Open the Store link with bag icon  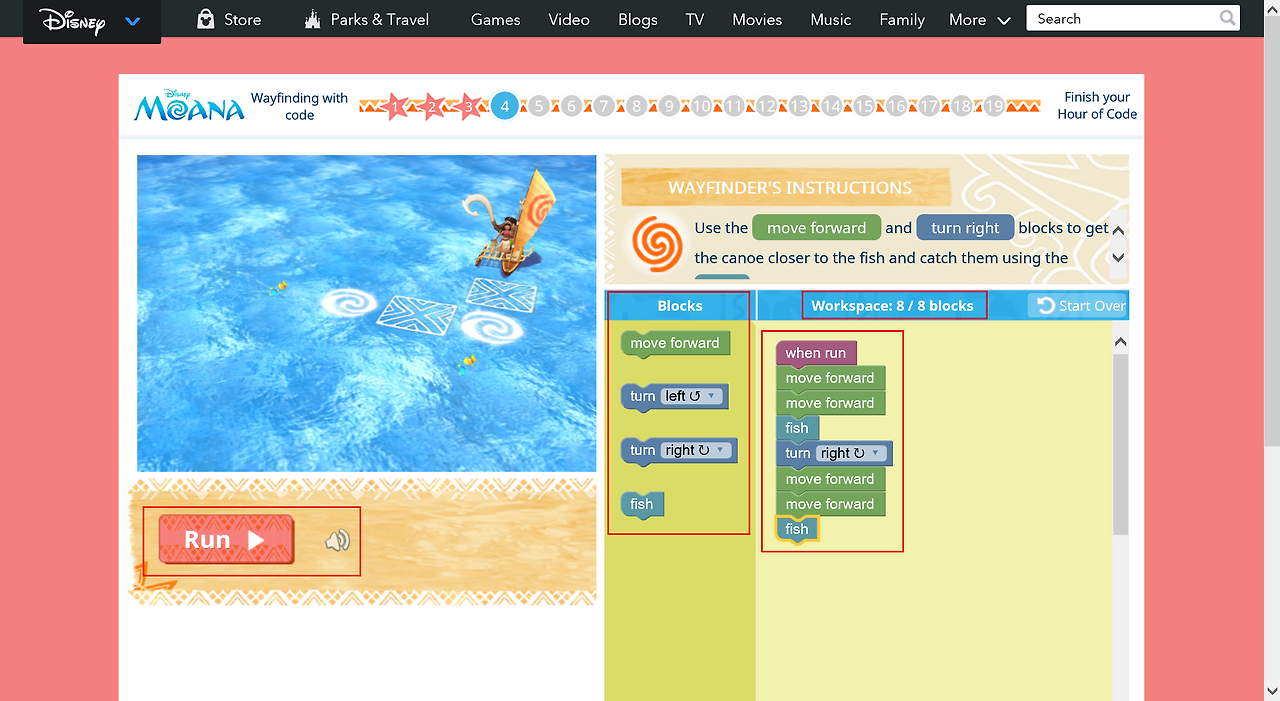[x=229, y=19]
